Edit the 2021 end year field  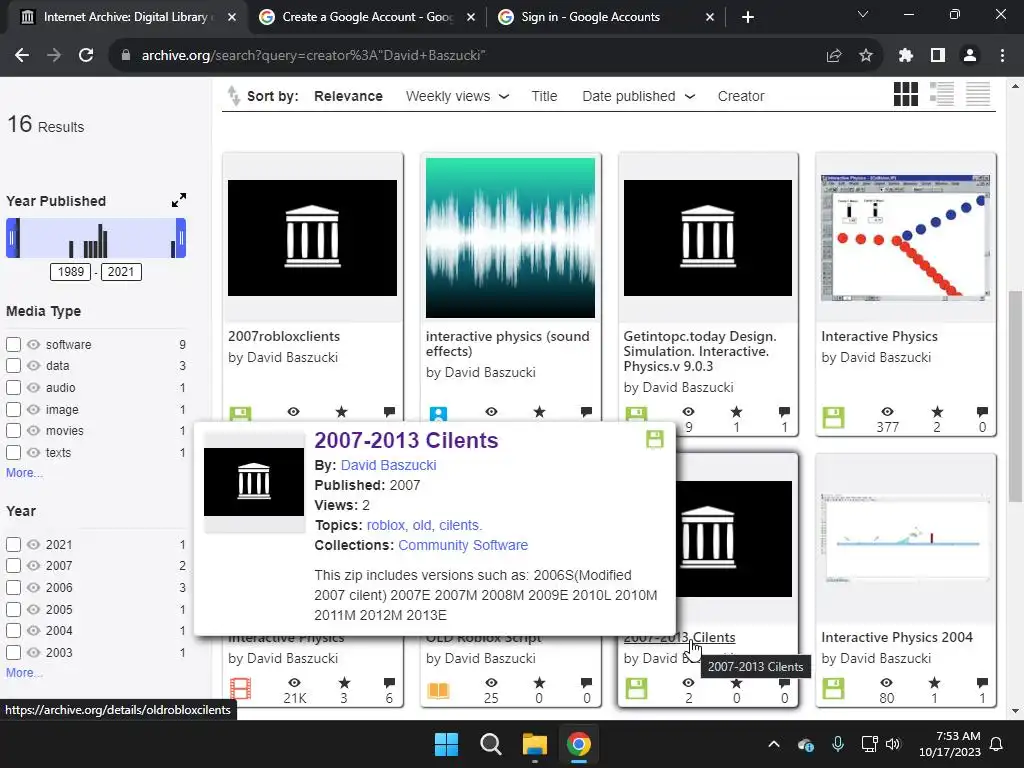click(121, 272)
